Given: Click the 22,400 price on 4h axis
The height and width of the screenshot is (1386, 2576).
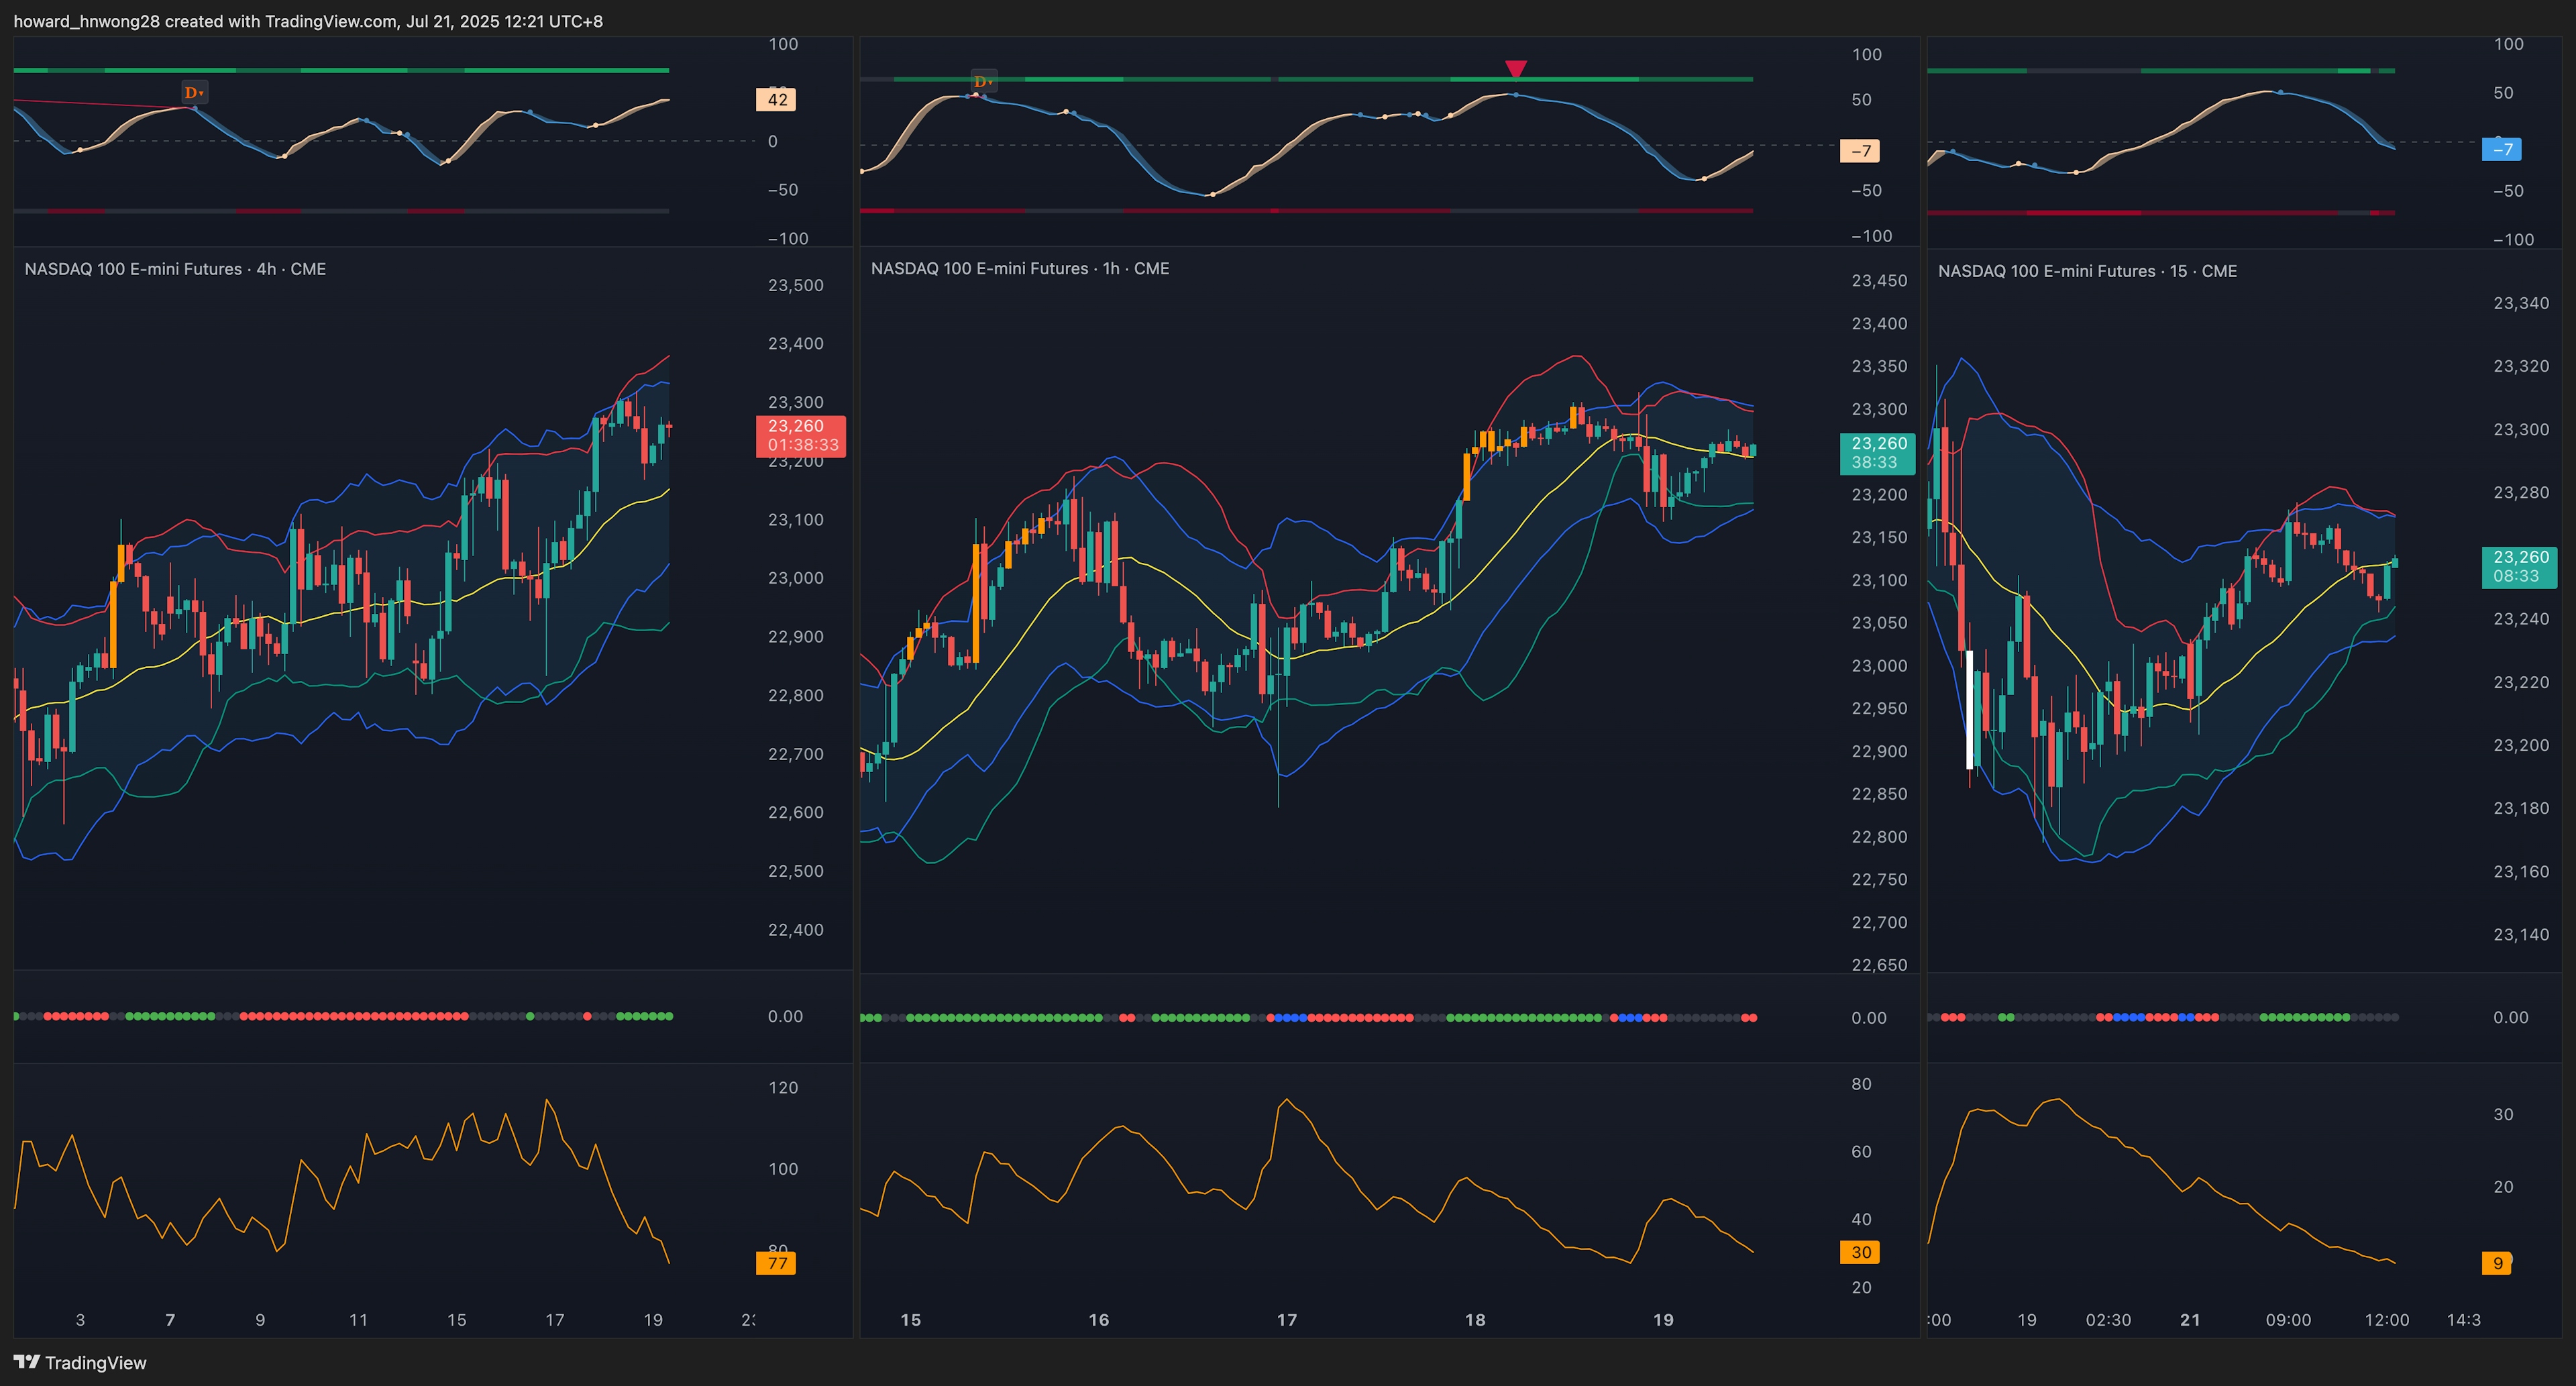Looking at the screenshot, I should coord(795,930).
